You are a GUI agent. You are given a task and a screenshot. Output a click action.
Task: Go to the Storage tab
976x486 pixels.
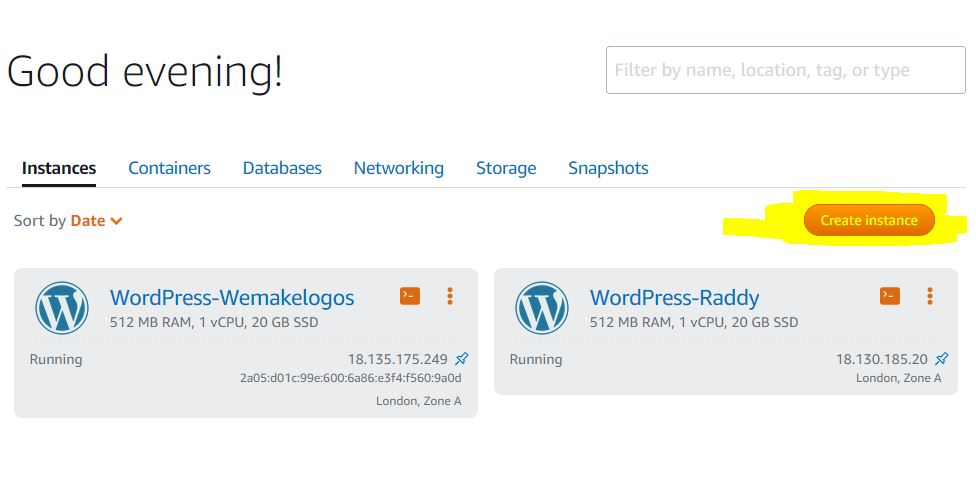506,168
